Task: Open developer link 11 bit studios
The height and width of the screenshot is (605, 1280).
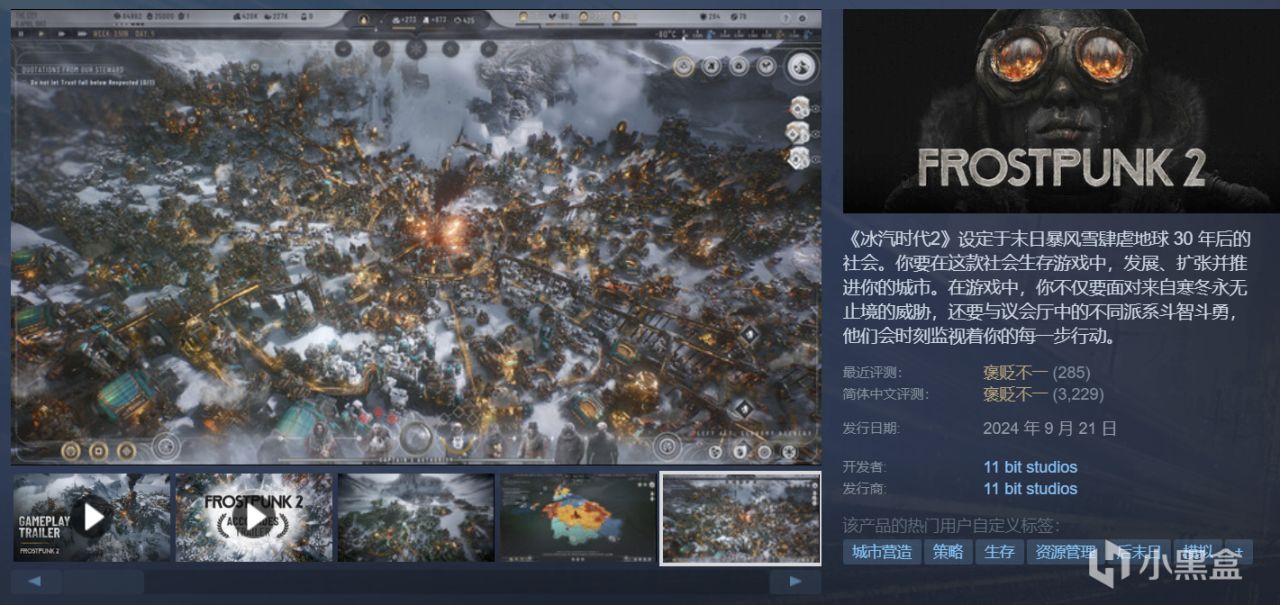Action: coord(1030,467)
